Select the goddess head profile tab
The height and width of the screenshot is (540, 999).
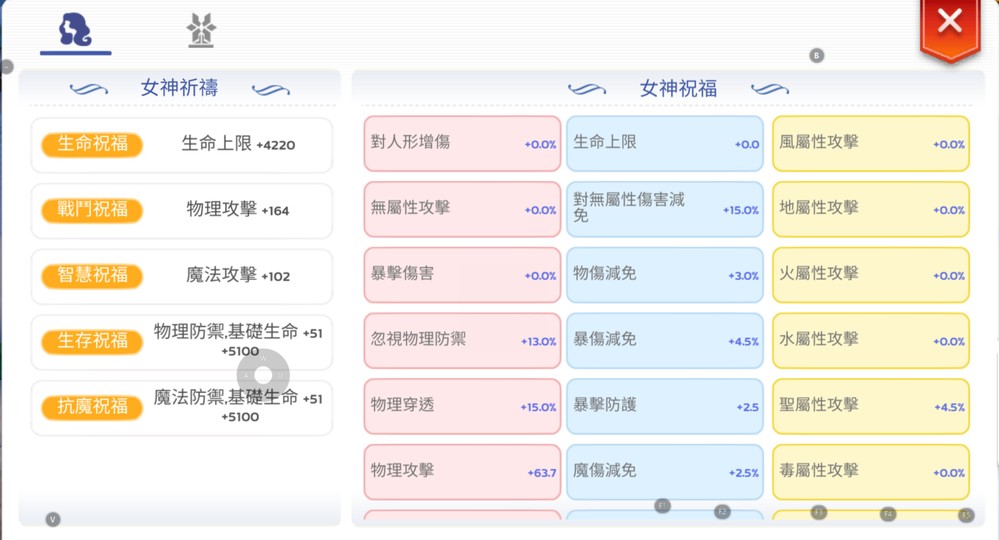point(75,31)
